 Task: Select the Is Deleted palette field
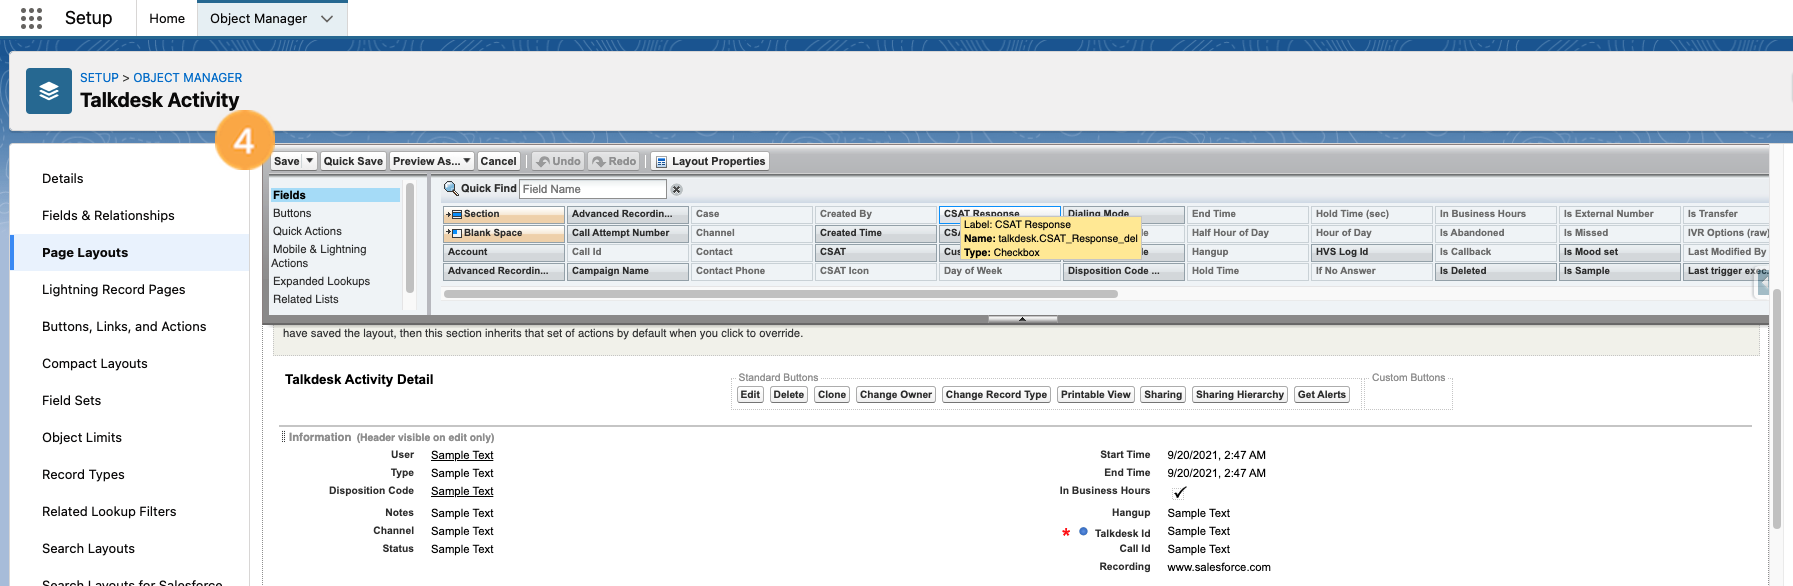pyautogui.click(x=1496, y=271)
